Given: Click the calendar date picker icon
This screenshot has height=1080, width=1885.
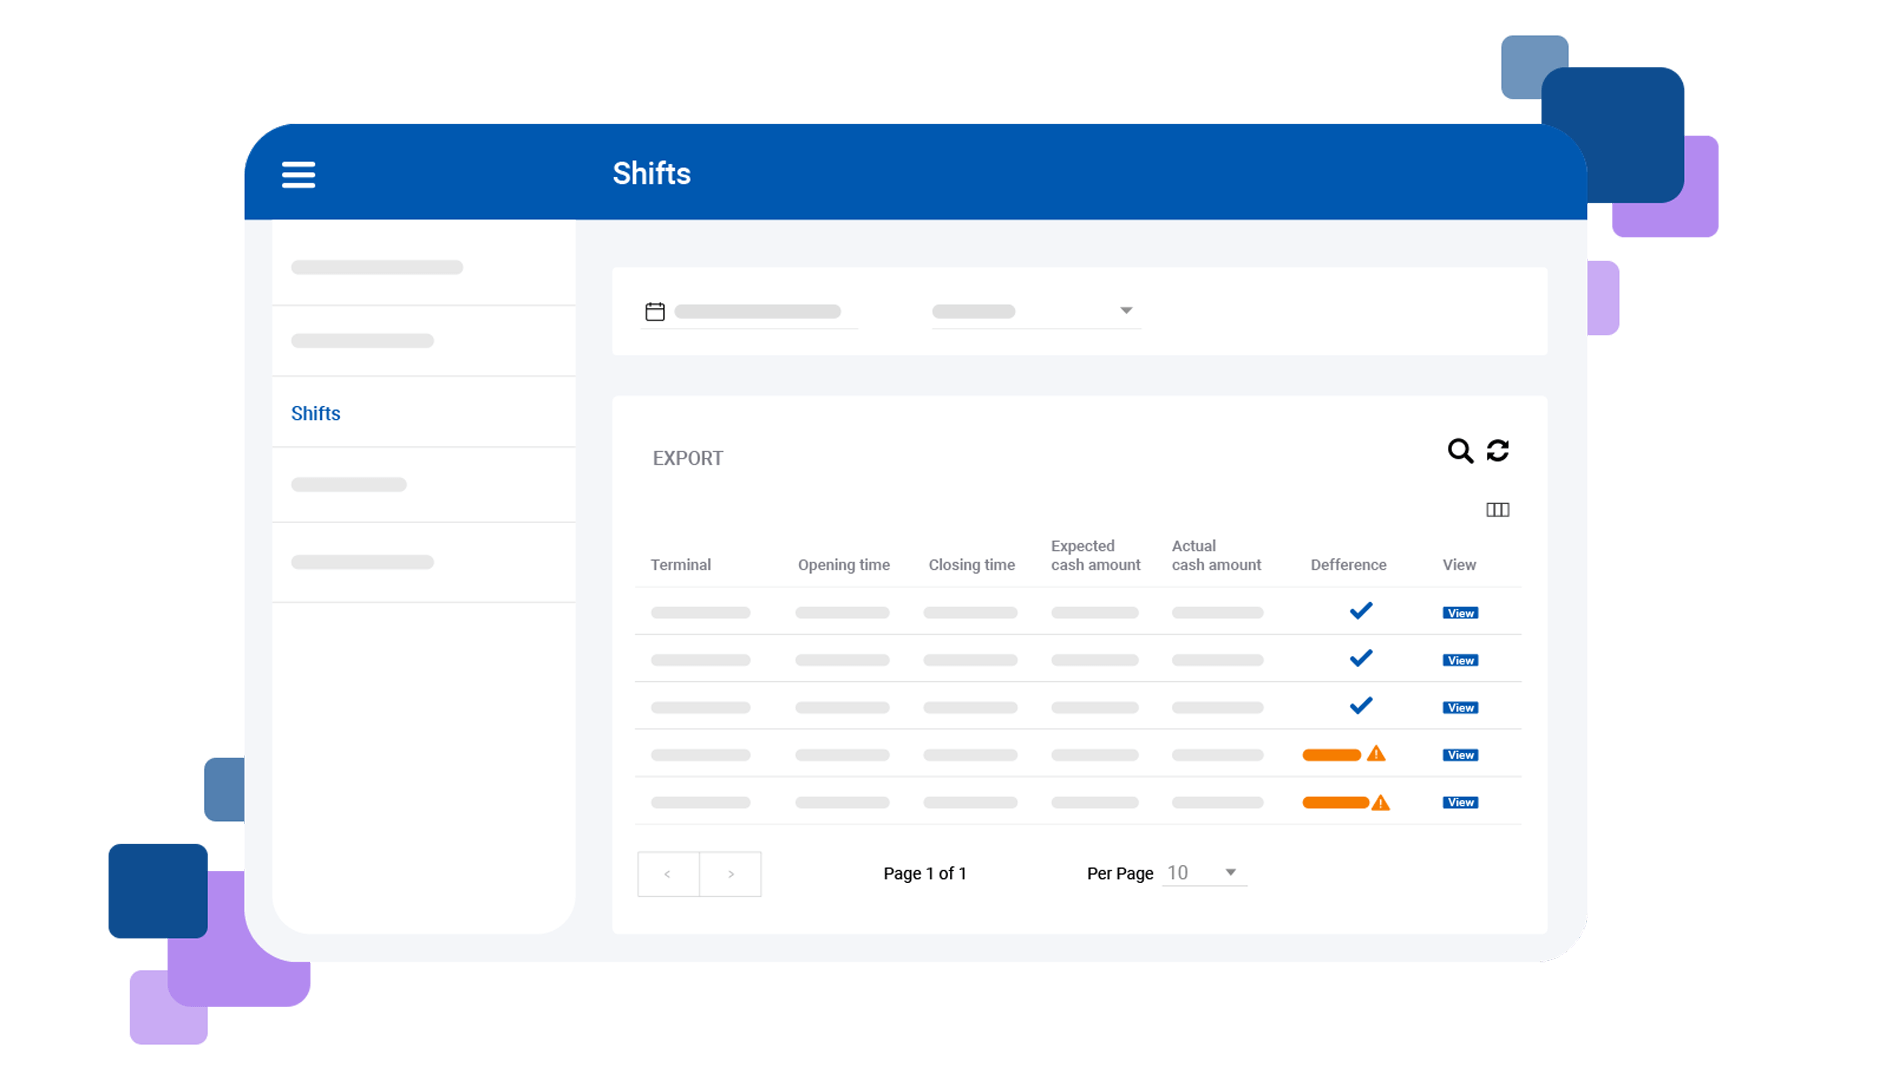Looking at the screenshot, I should [655, 312].
